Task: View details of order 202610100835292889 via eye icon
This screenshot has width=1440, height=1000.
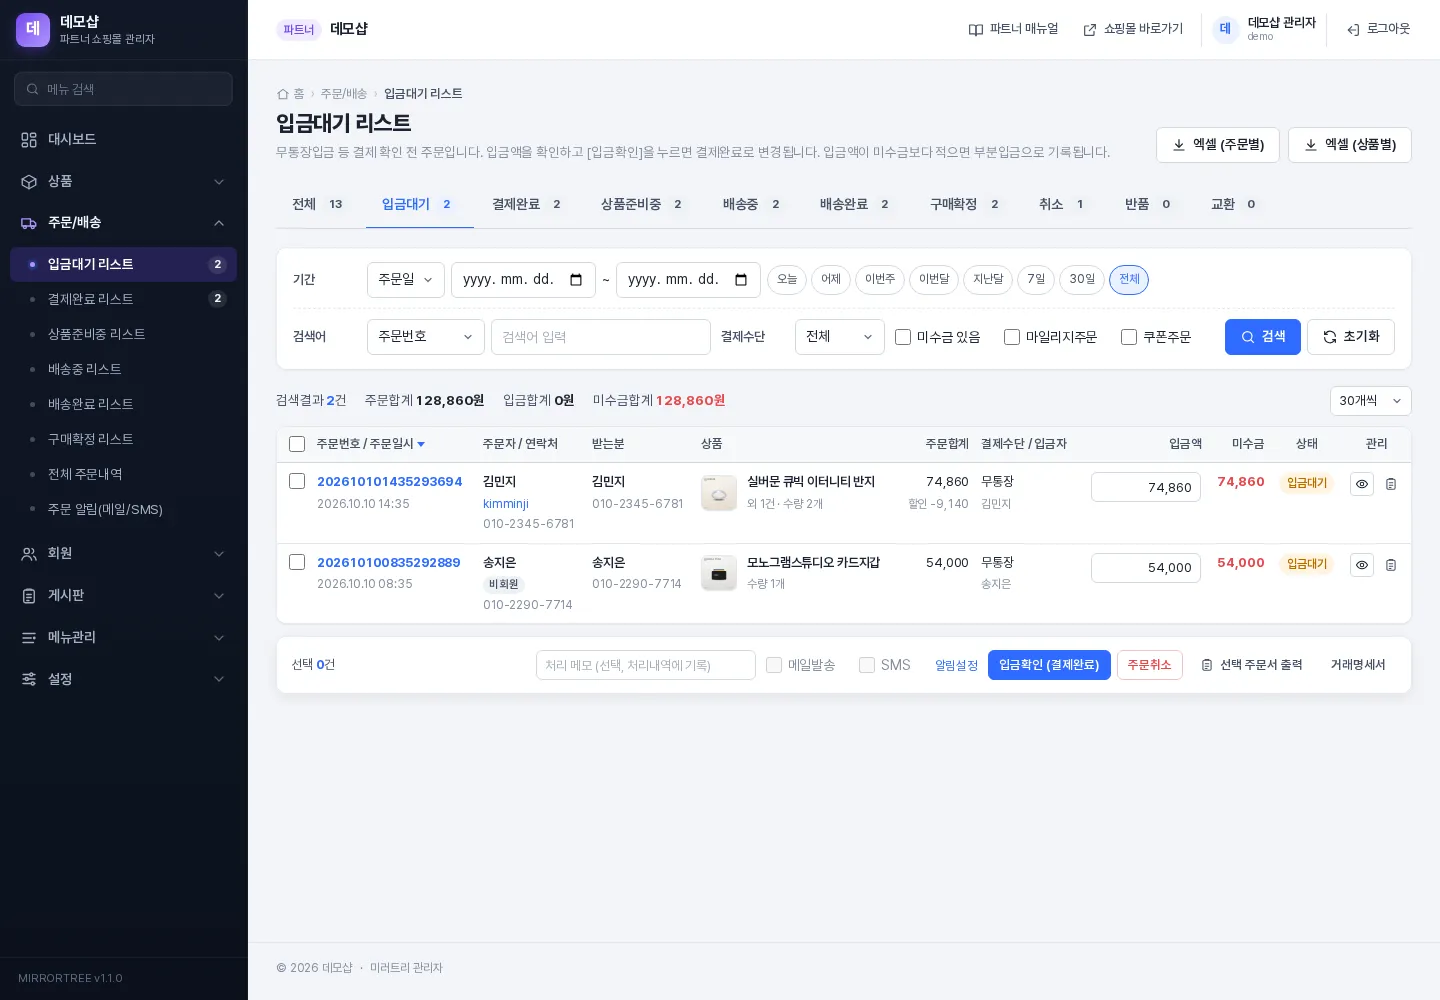Action: [x=1362, y=565]
